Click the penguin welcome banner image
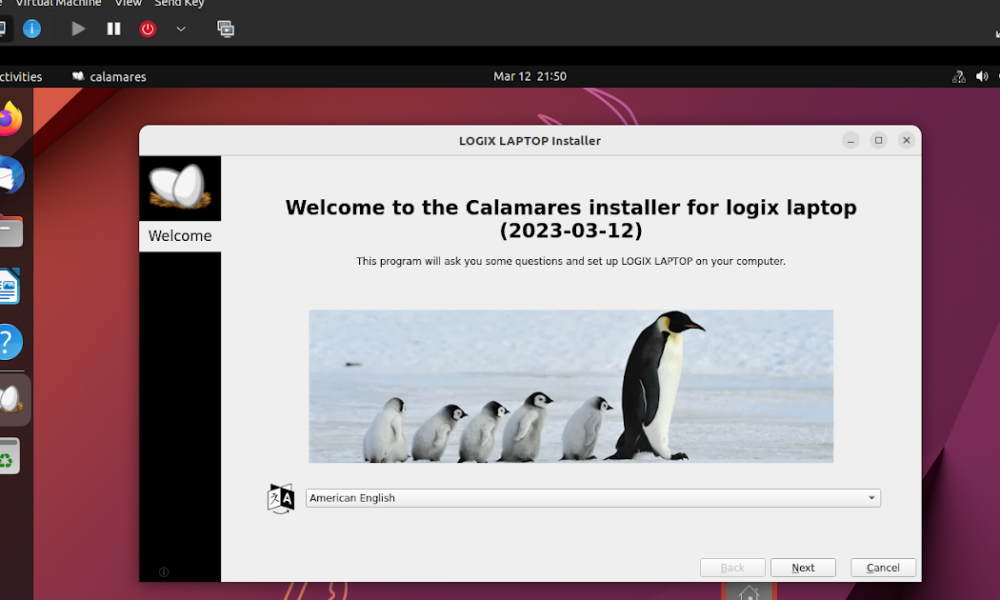Screen dimensions: 1000x600 click(x=571, y=386)
